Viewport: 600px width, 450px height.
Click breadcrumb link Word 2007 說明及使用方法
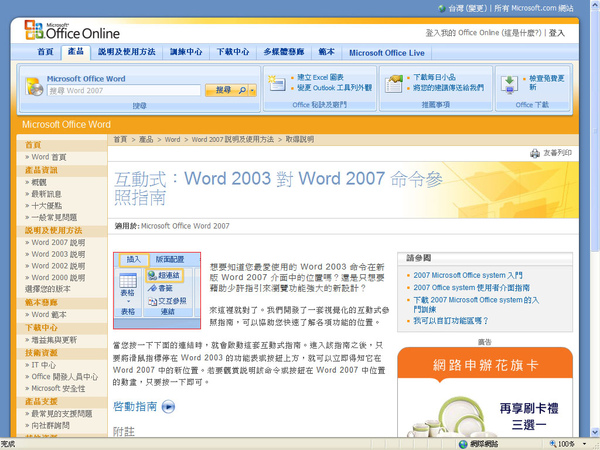pyautogui.click(x=233, y=140)
